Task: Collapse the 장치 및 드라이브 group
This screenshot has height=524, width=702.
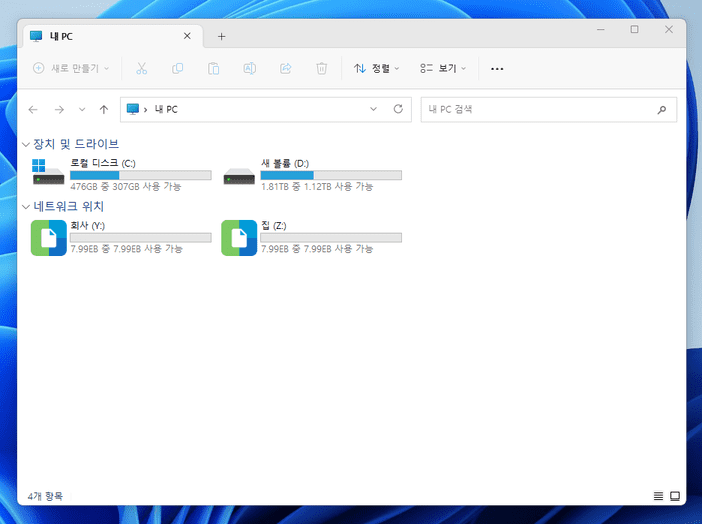Action: click(26, 144)
